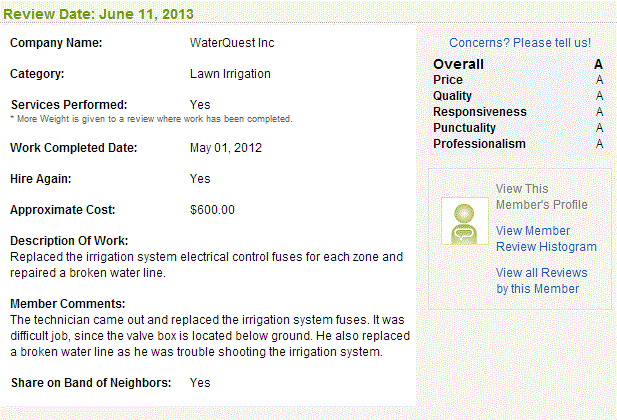Screen dimensions: 617x420
Task: Click the Professionalism rating label
Action: coord(479,144)
